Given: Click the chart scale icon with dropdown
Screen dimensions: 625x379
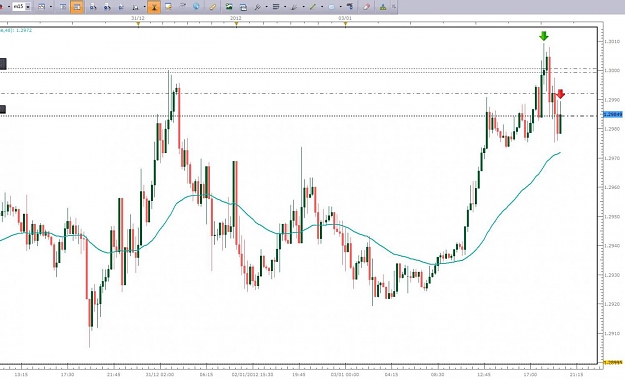Looking at the screenshot, I should point(136,7).
